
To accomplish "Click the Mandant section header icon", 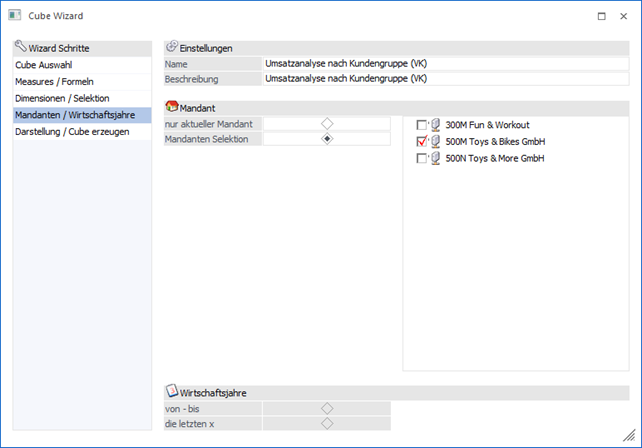I will click(171, 106).
